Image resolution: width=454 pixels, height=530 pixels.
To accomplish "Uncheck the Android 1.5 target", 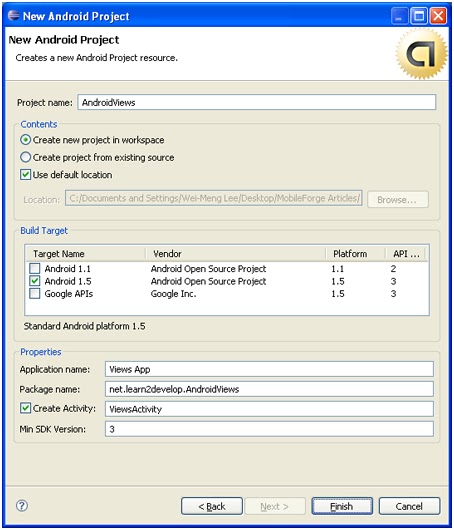I will (x=34, y=281).
